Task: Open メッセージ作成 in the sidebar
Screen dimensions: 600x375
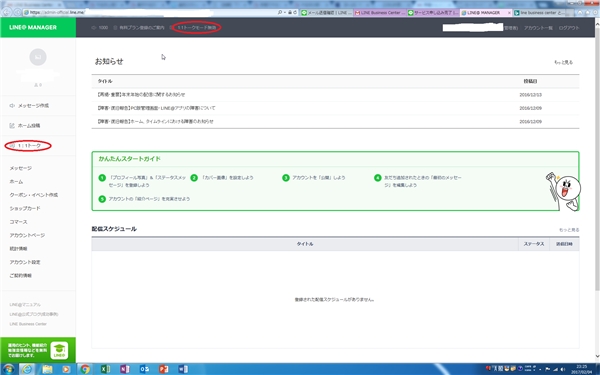Action: pos(33,105)
